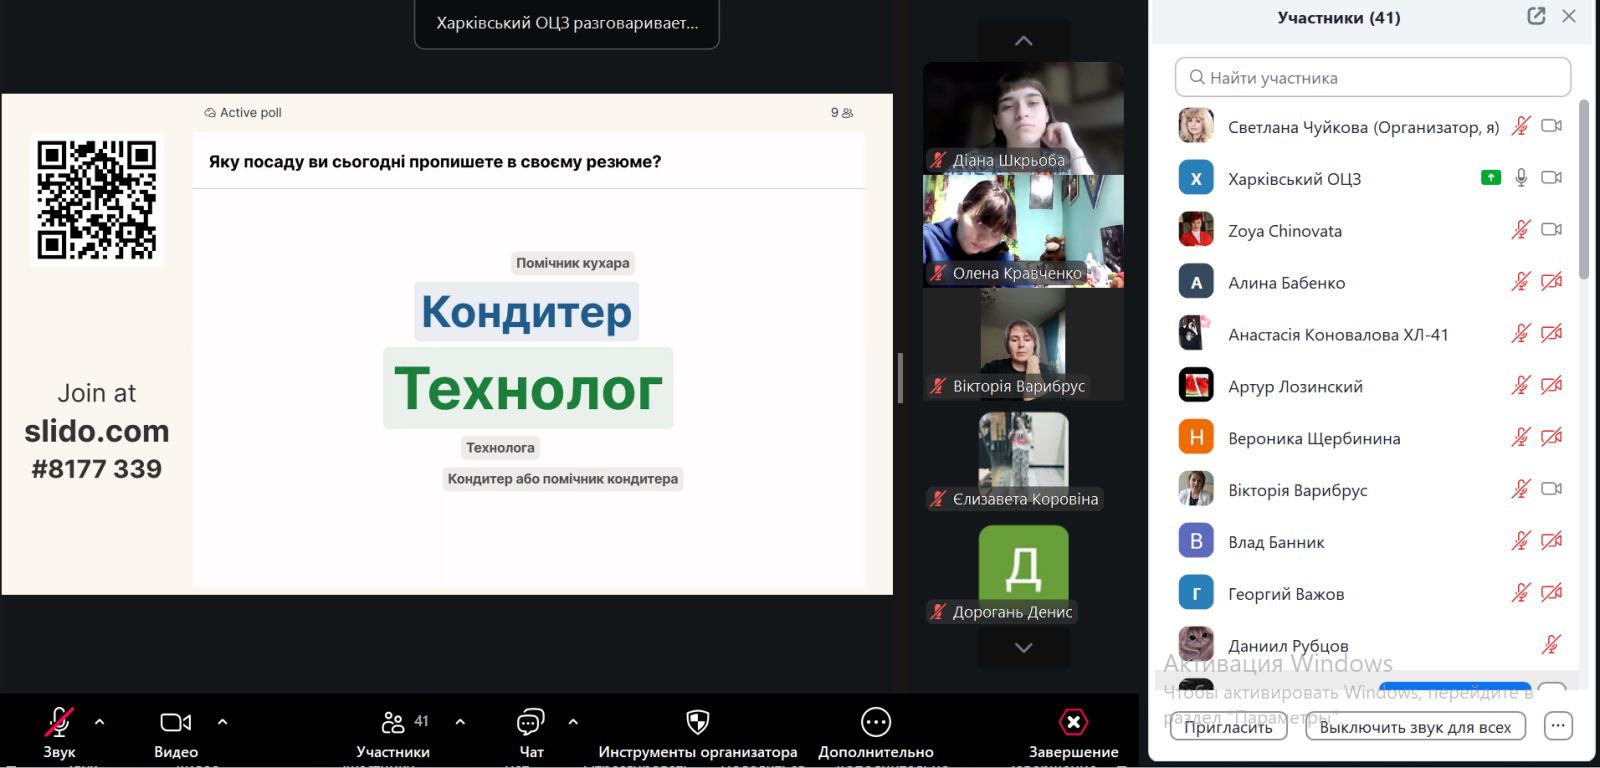Expand the audio options arrow
Screen dimensions: 1600x768
[99, 722]
